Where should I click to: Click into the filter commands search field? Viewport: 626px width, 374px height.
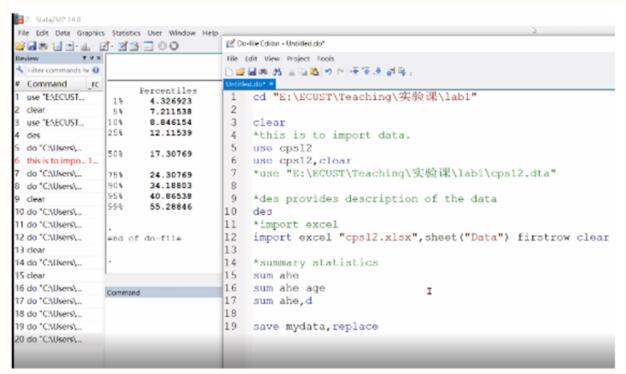point(58,70)
